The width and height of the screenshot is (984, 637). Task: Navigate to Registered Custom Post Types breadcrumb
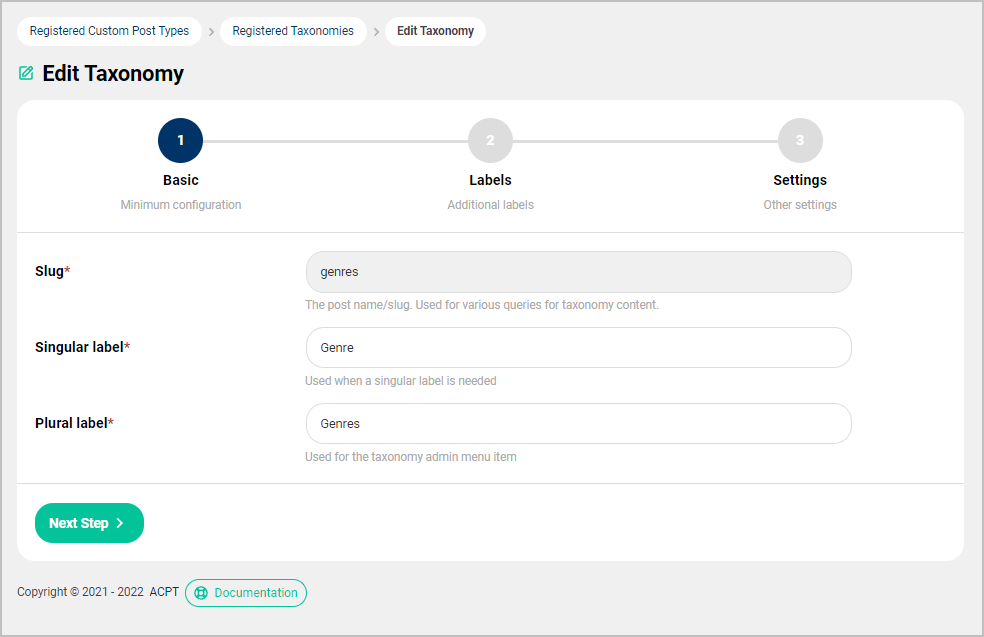[109, 31]
